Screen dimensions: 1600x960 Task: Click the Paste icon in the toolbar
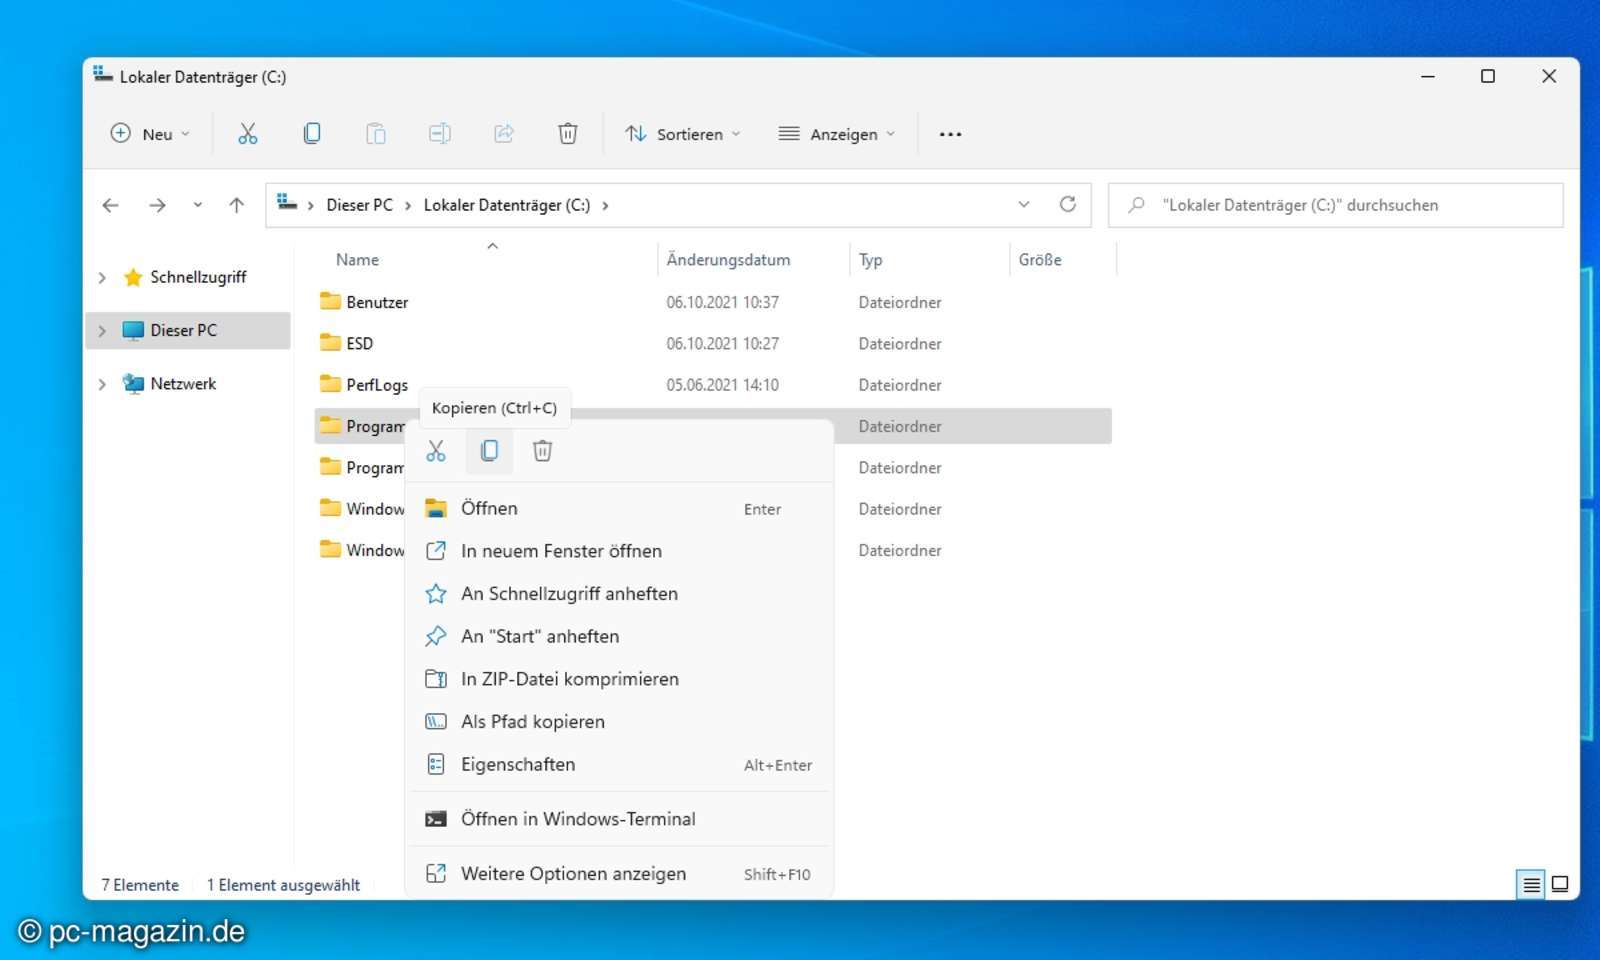pyautogui.click(x=375, y=133)
